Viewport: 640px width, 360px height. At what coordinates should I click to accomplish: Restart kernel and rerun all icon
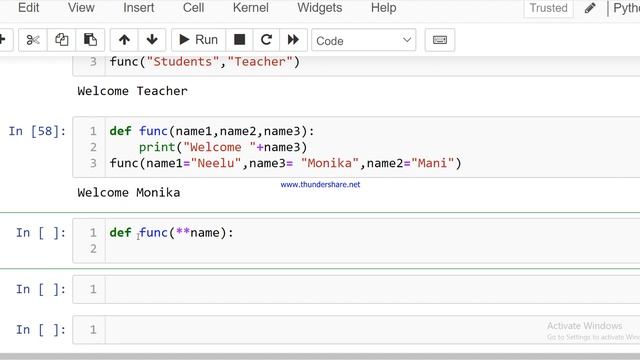[x=293, y=40]
